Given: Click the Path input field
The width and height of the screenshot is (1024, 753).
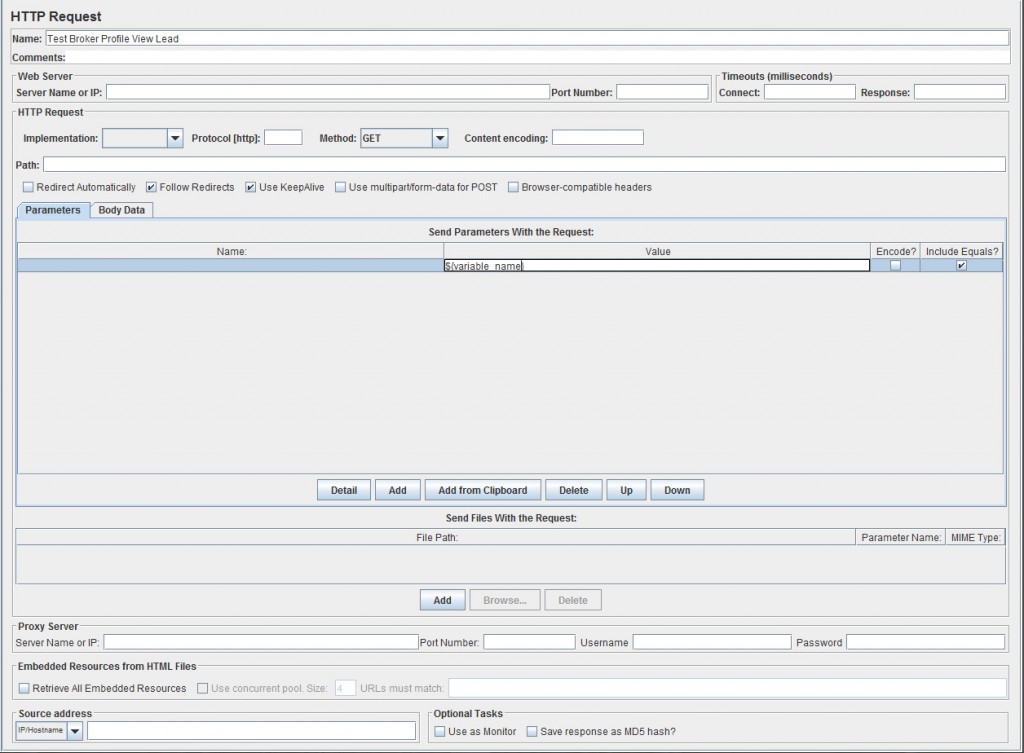Looking at the screenshot, I should pyautogui.click(x=524, y=164).
